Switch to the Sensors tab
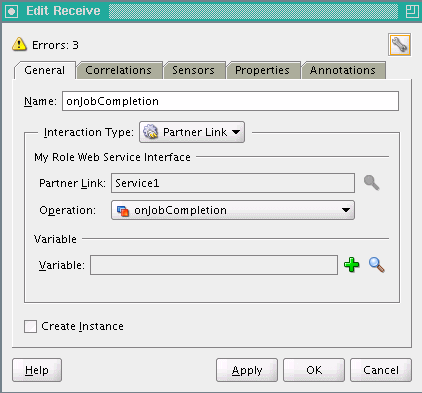The width and height of the screenshot is (422, 393). tap(194, 70)
